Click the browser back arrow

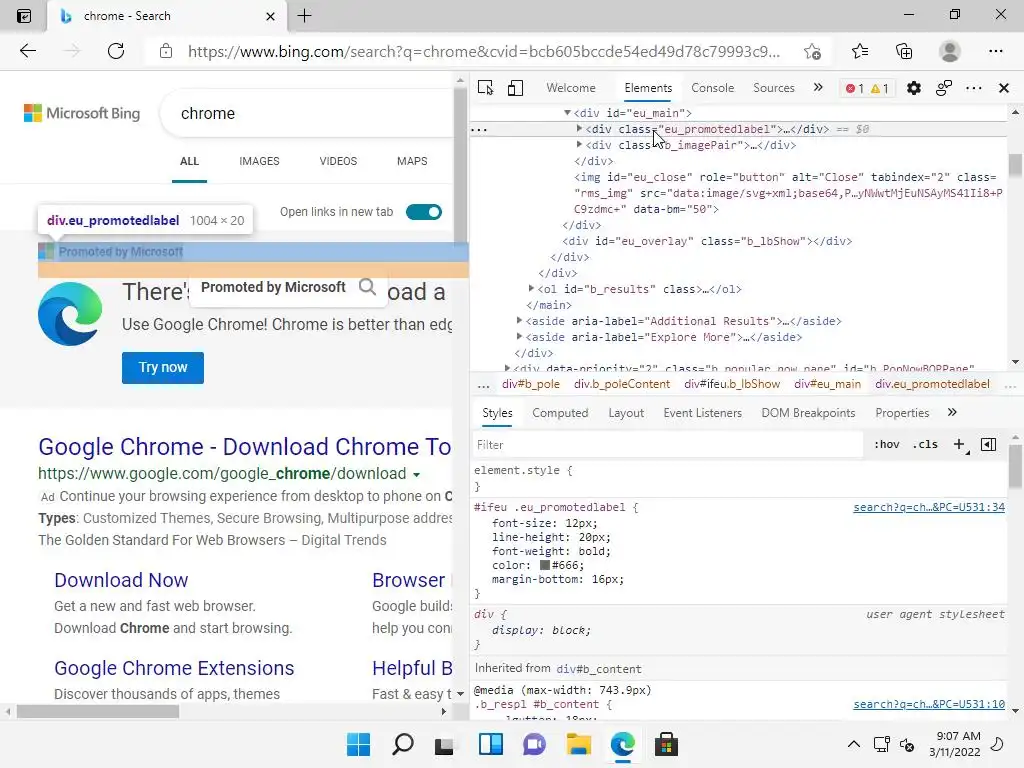pos(27,51)
